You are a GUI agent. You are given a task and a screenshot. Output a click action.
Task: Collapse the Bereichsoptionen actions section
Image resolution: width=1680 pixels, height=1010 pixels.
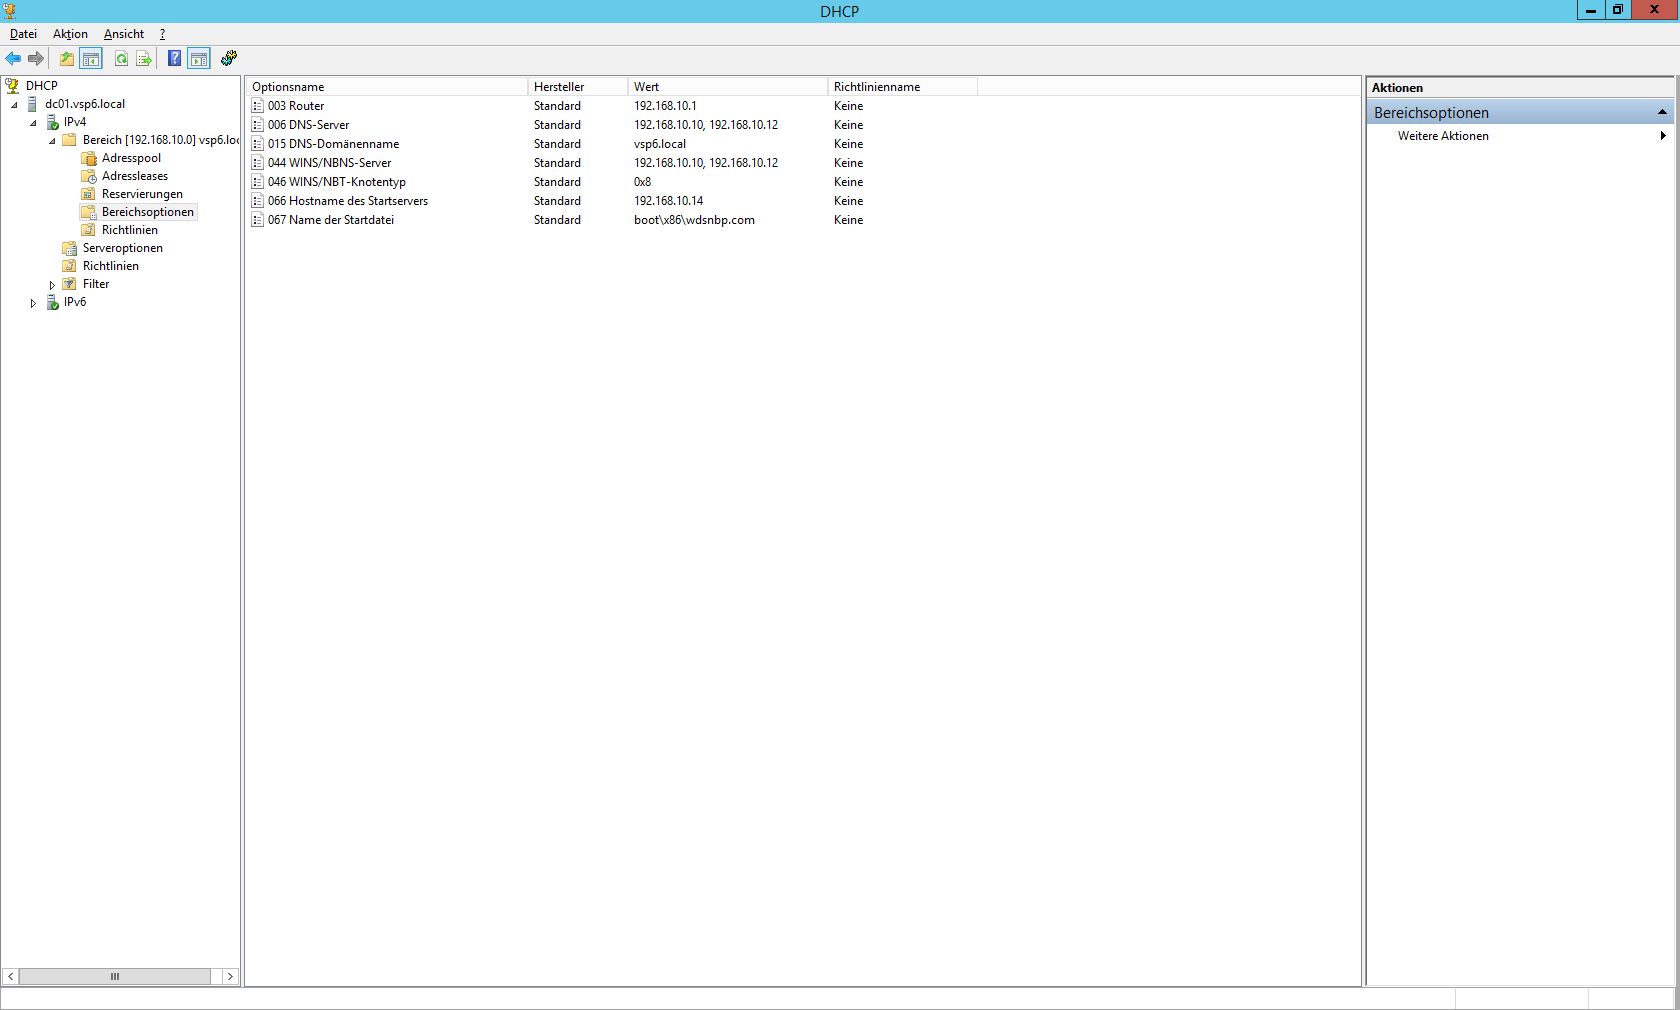click(1662, 112)
